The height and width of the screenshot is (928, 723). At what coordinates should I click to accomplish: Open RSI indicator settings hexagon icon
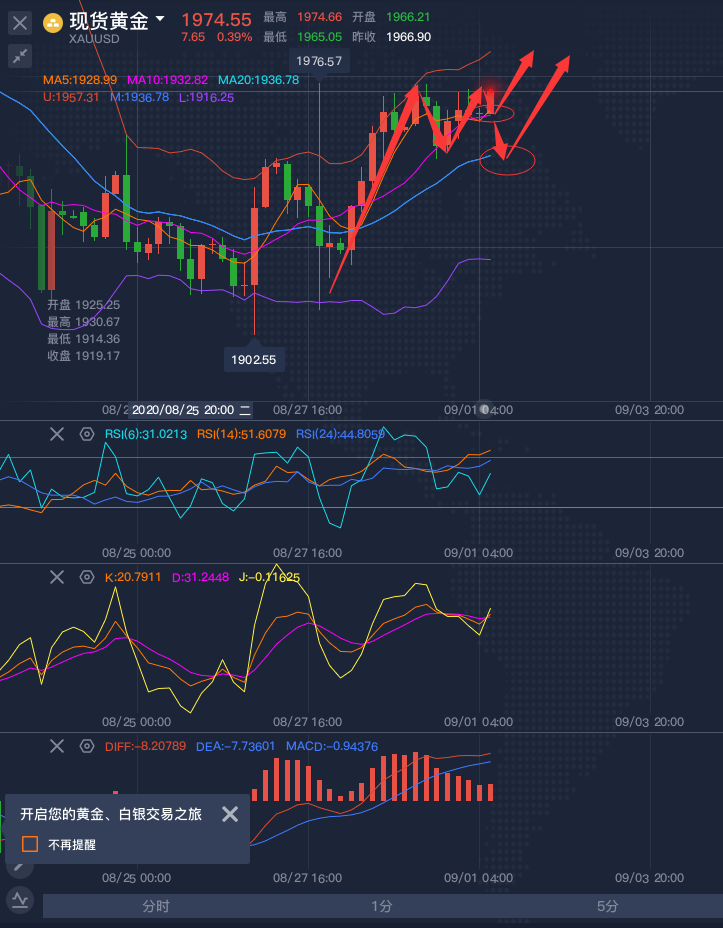click(x=86, y=434)
